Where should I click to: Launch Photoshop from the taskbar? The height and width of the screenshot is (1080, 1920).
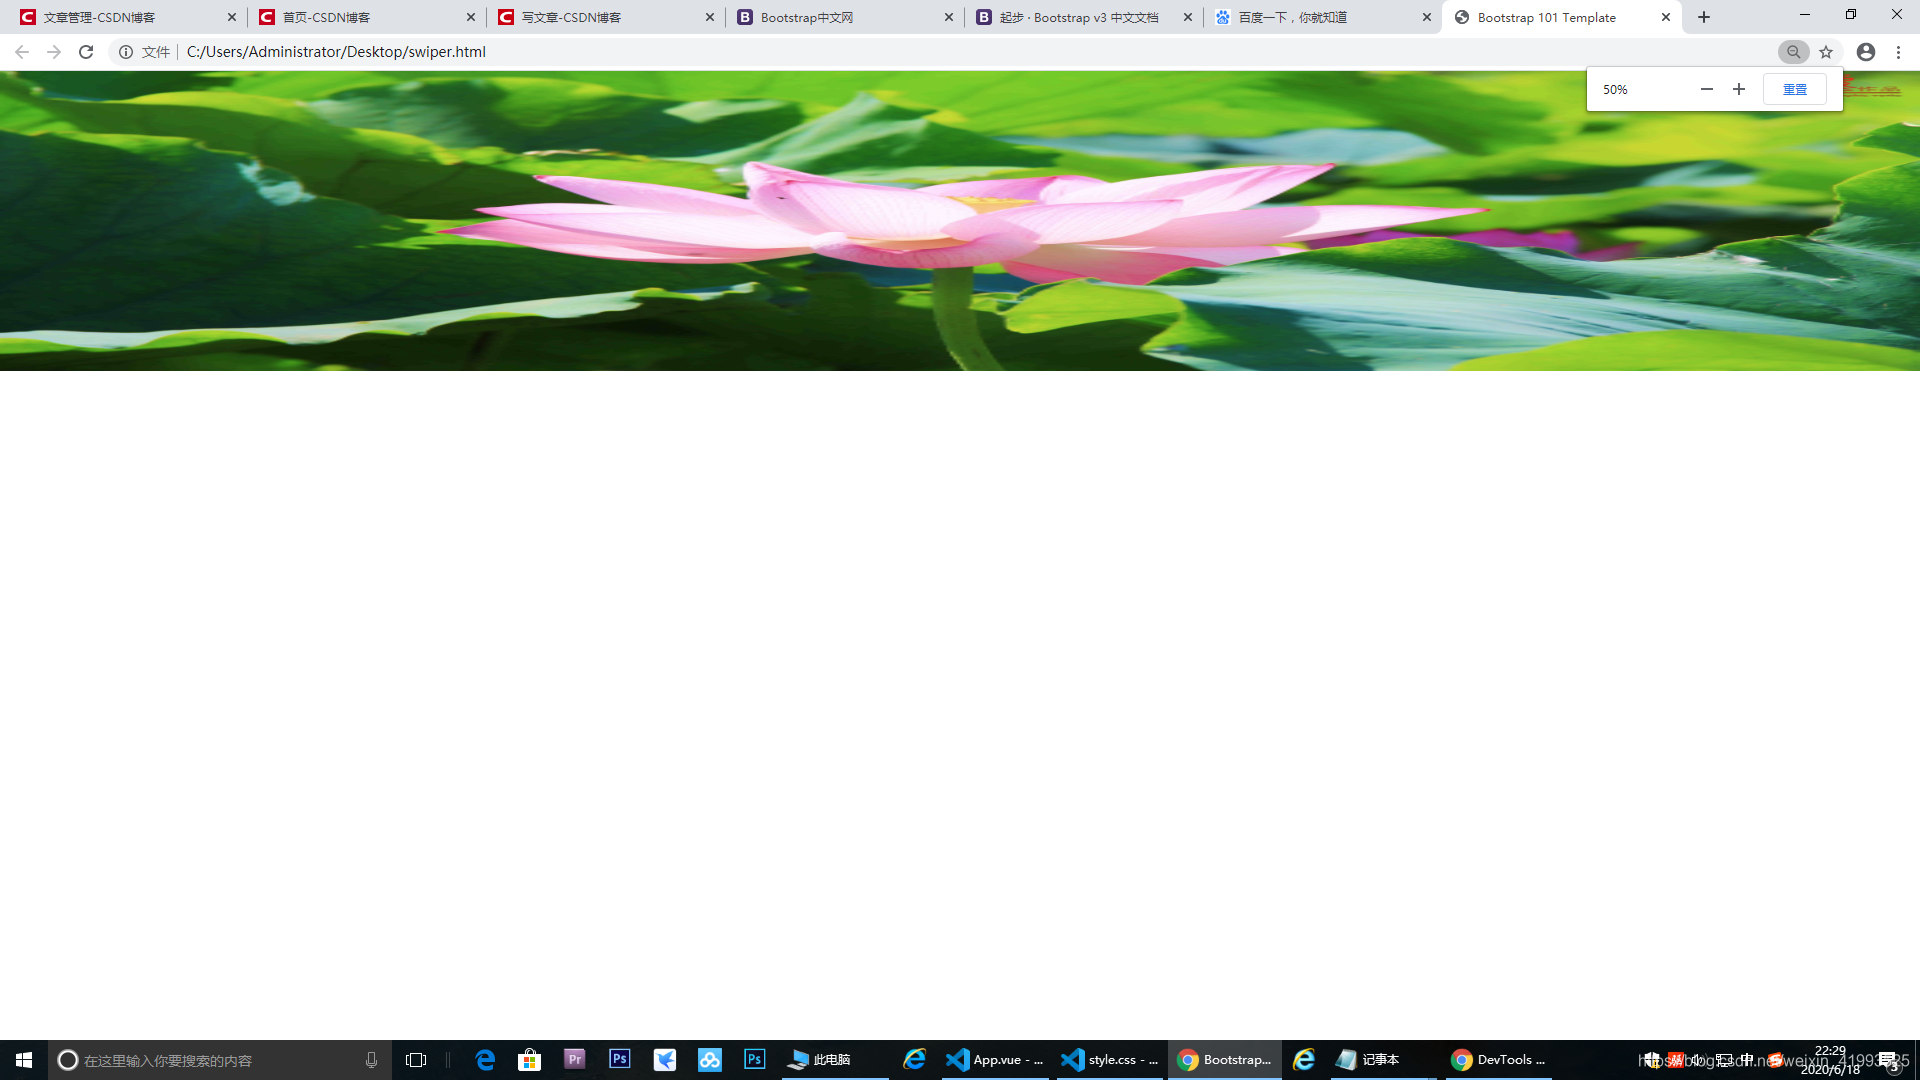coord(619,1059)
